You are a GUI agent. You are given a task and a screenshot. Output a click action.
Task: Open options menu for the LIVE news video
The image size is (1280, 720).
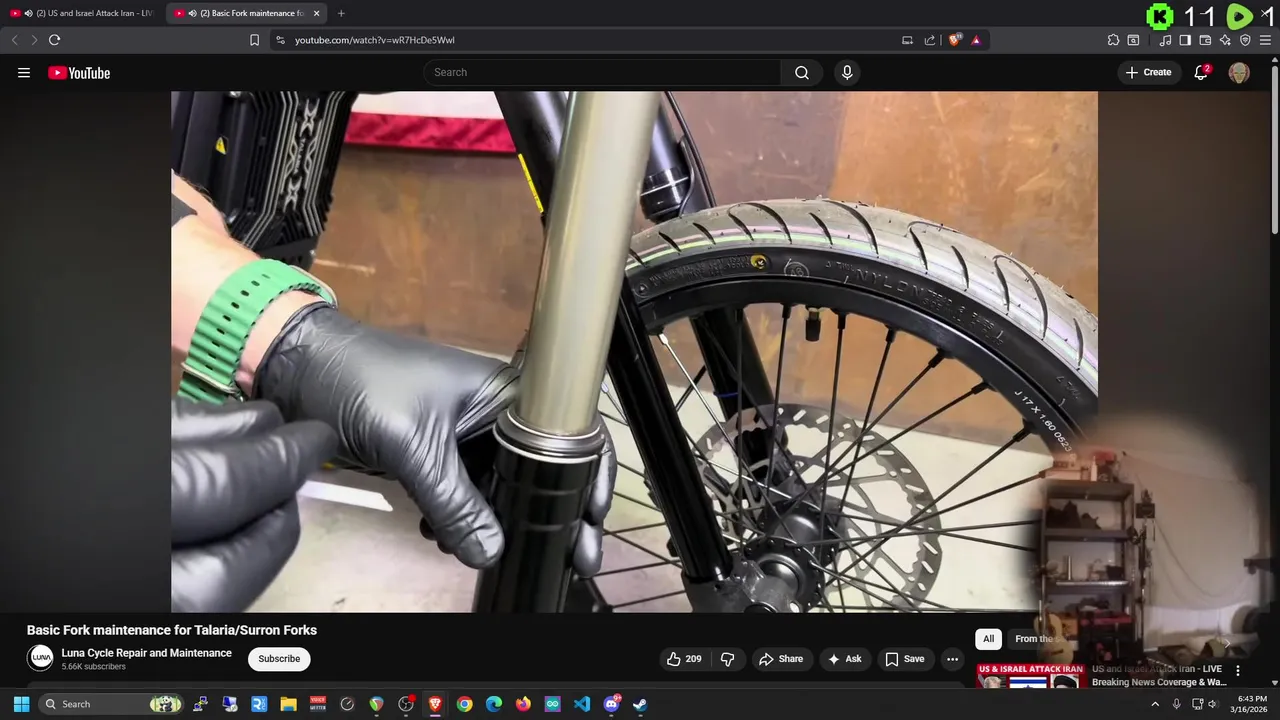click(x=1238, y=671)
